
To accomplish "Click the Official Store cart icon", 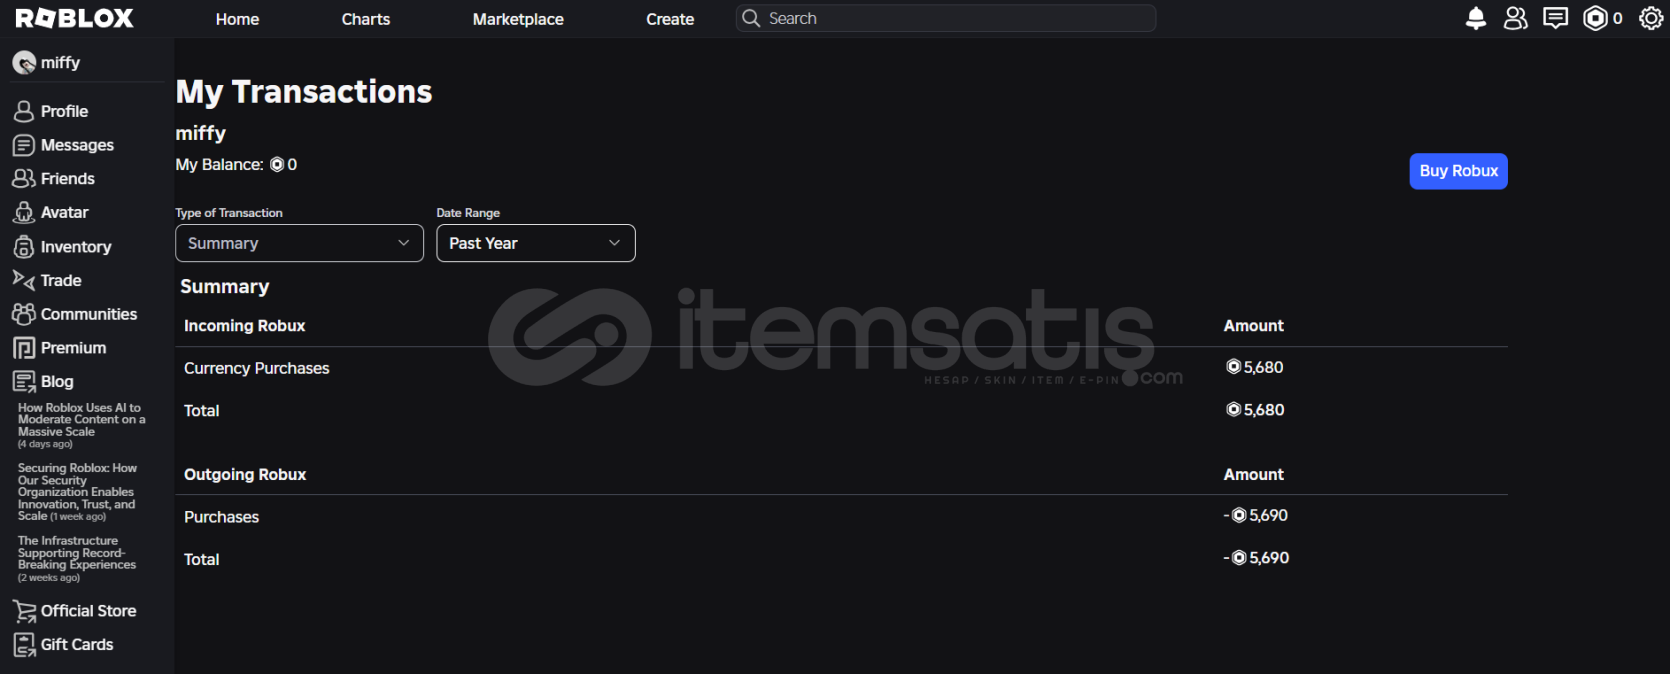I will (24, 611).
